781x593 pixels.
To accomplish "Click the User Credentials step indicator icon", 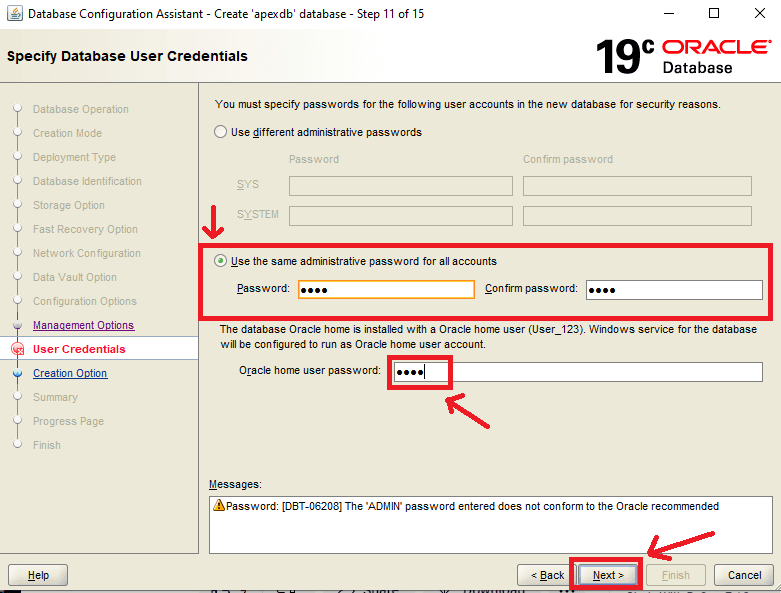I will coord(16,350).
